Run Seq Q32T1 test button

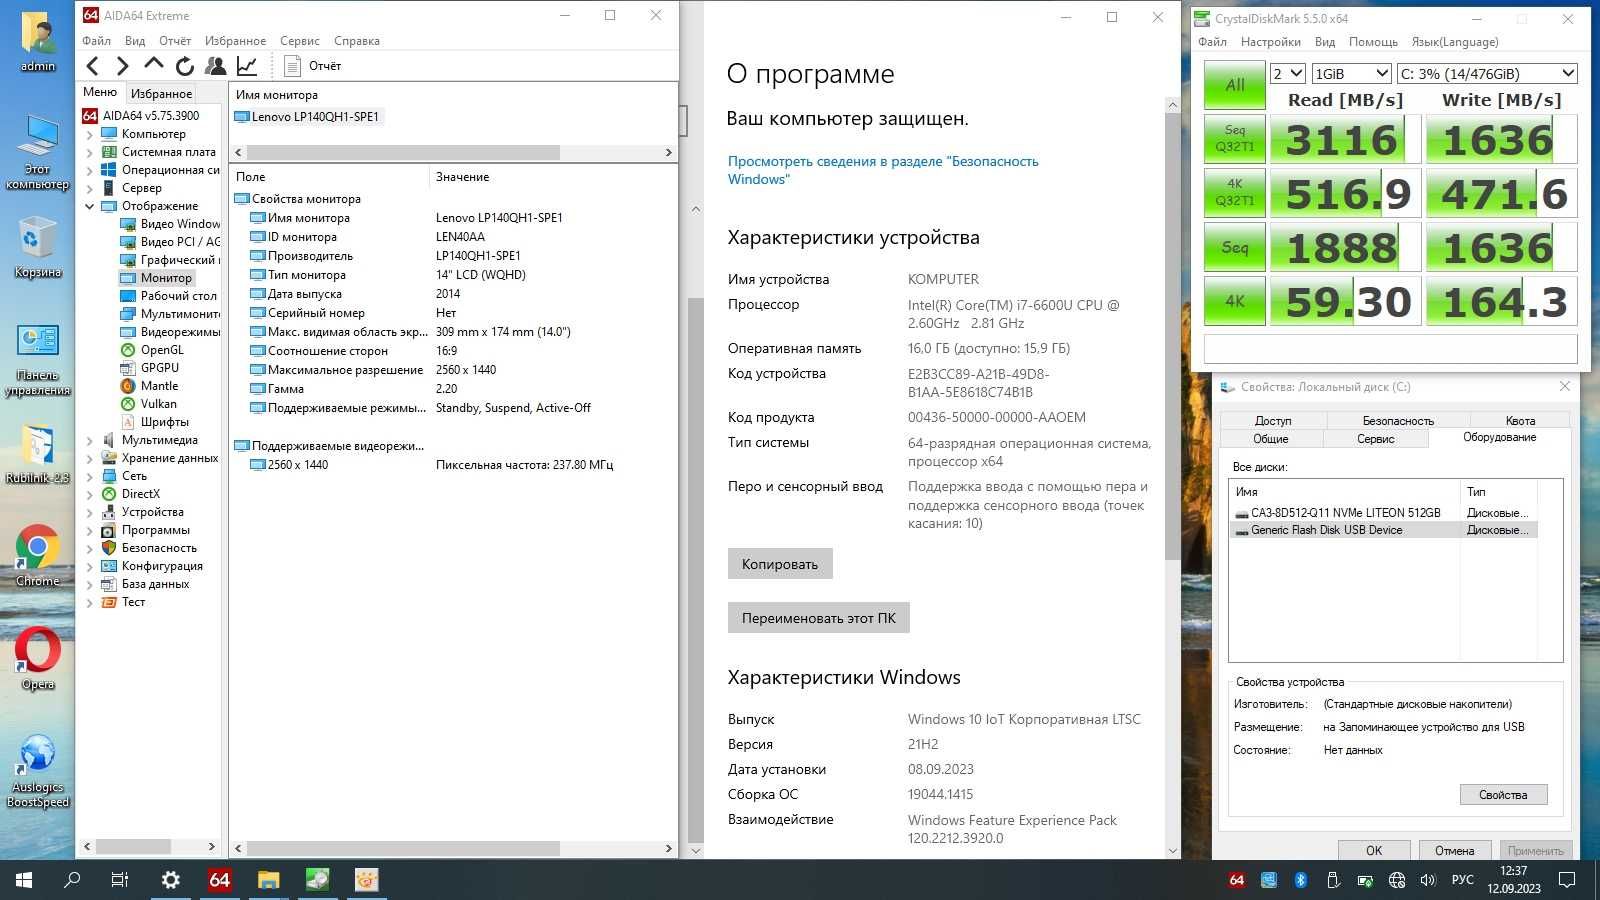(x=1235, y=139)
